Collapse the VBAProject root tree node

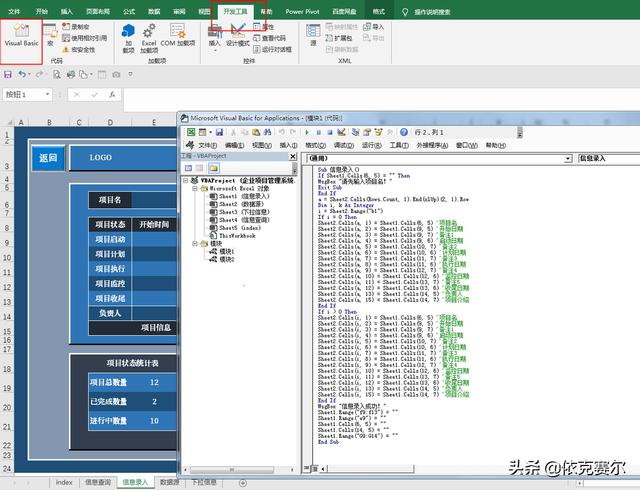tap(186, 180)
